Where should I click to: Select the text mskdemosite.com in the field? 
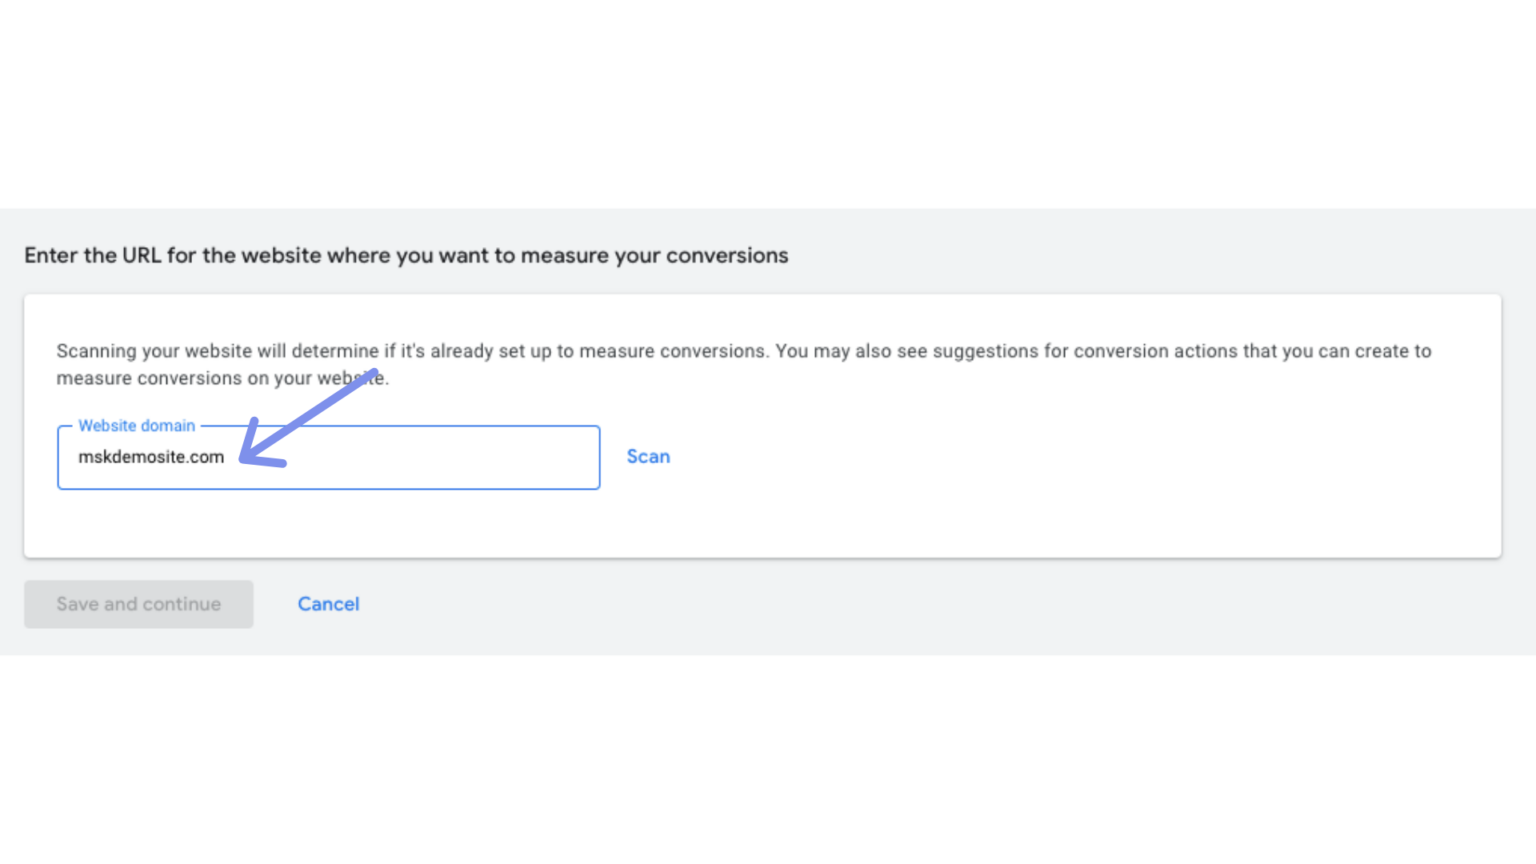click(x=151, y=457)
